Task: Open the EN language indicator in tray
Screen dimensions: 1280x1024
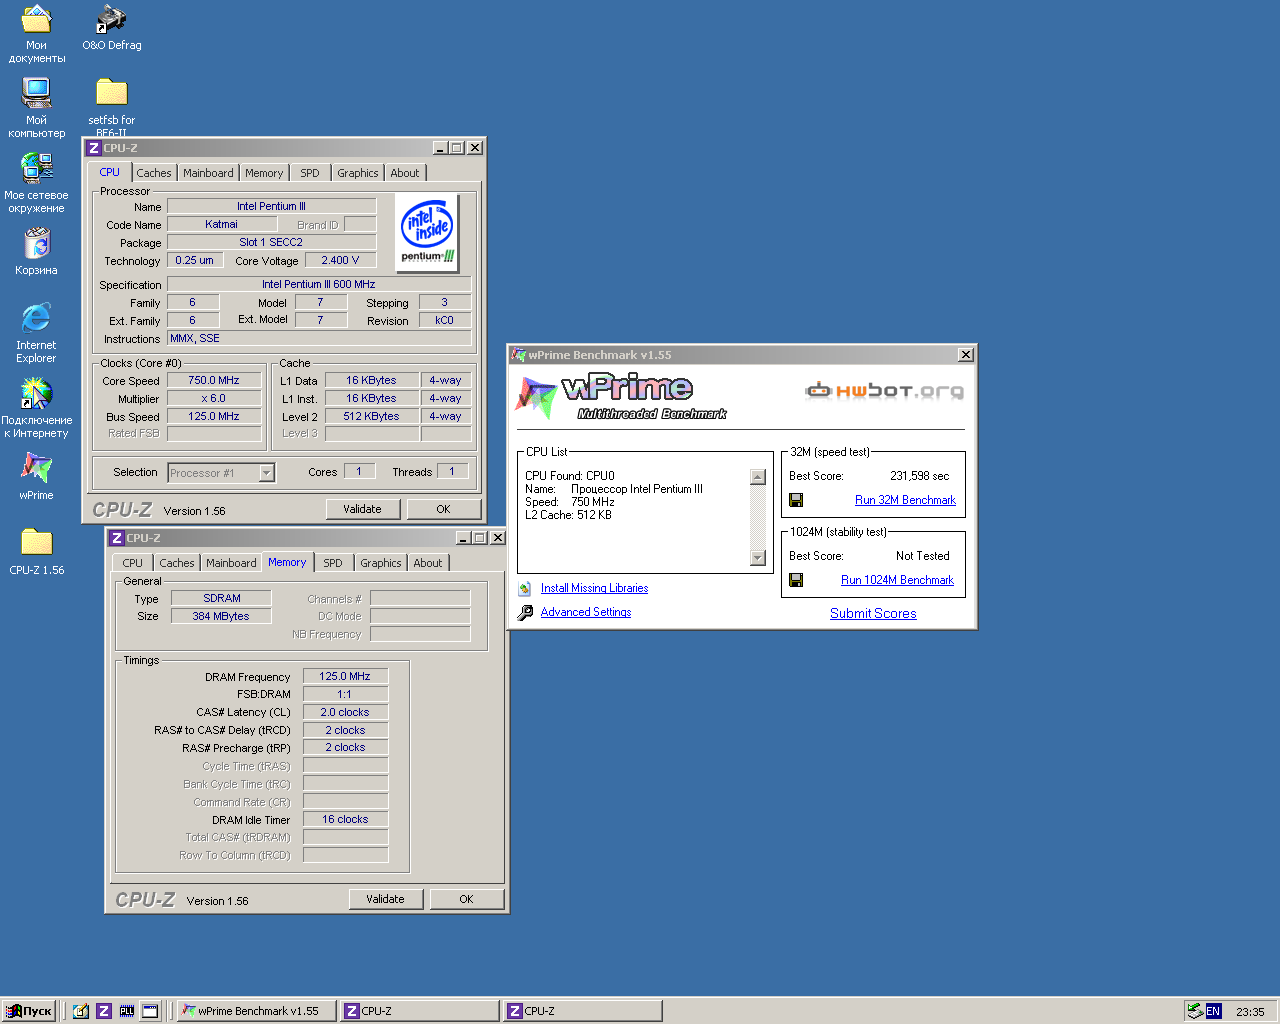Action: [x=1213, y=1011]
